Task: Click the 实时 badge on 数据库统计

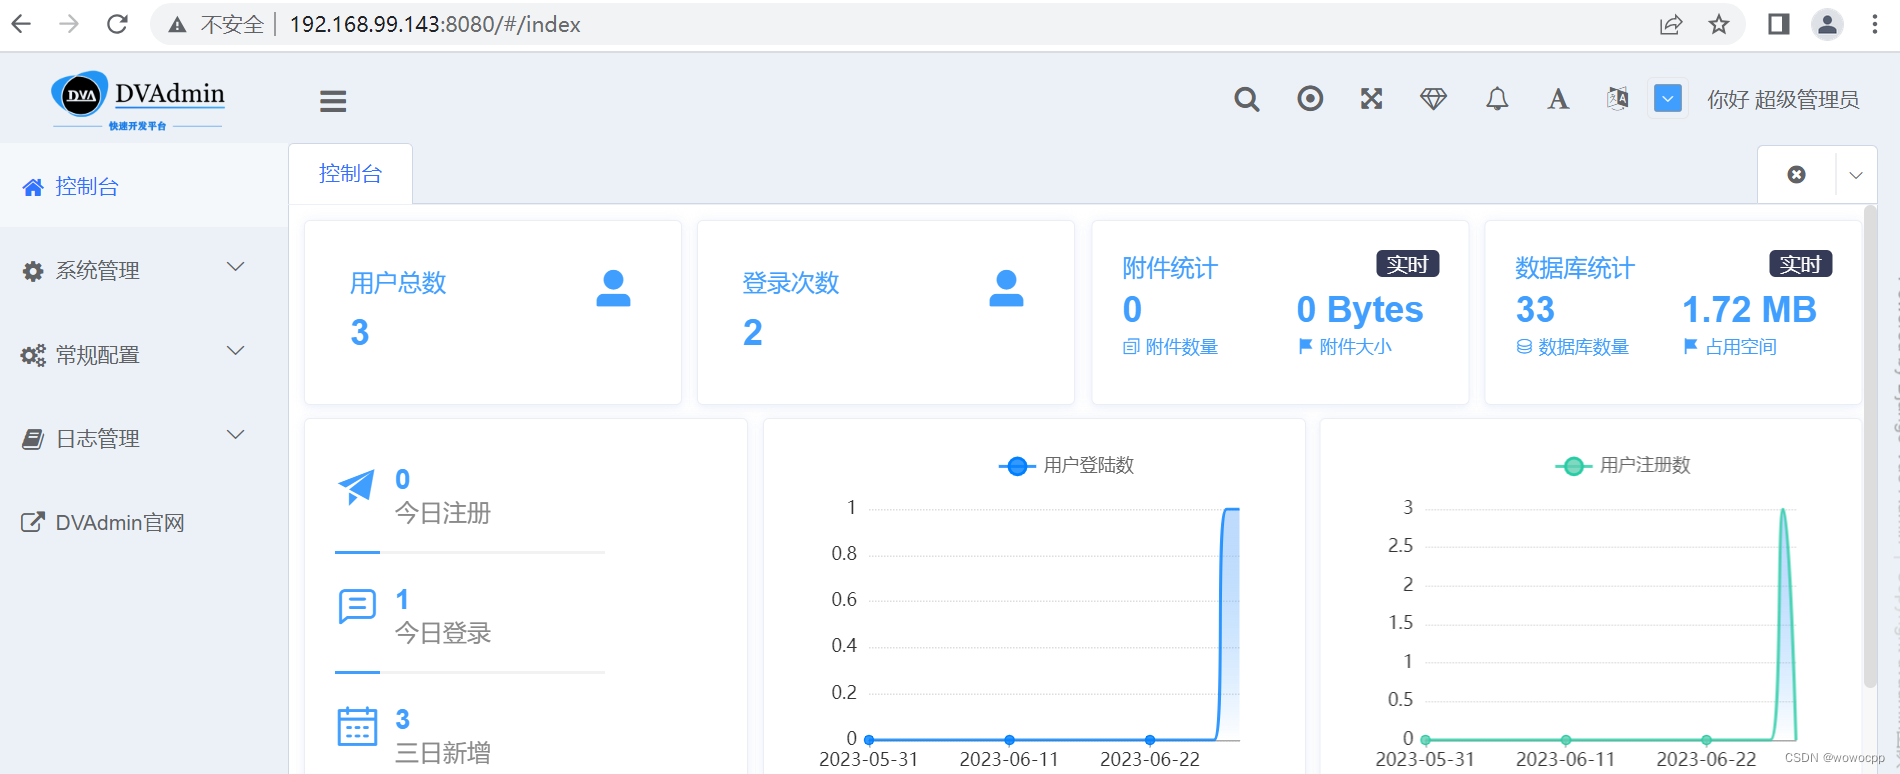Action: click(x=1801, y=264)
